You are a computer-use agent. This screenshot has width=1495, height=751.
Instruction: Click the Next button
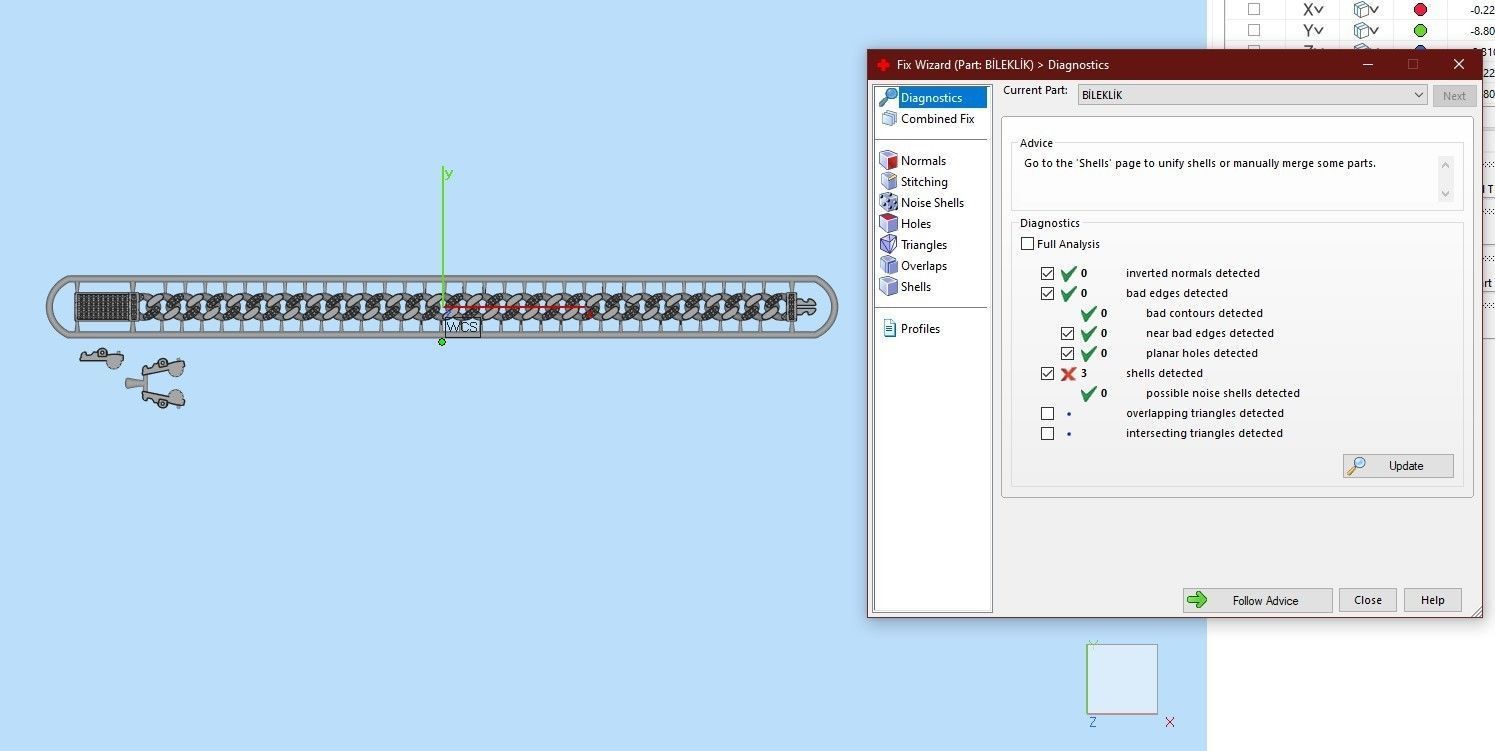click(x=1454, y=96)
